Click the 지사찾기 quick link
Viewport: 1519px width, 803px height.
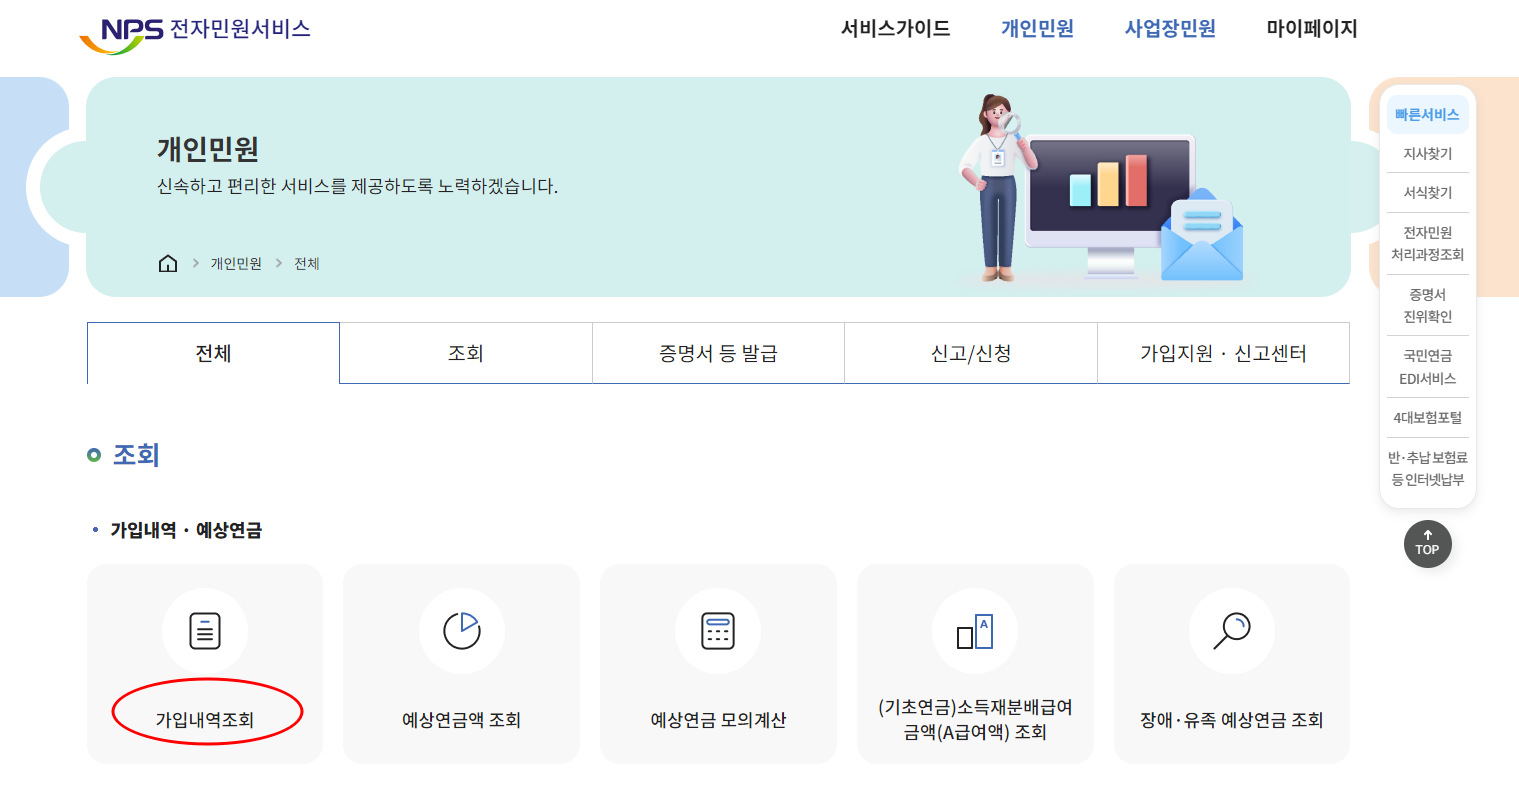tap(1427, 152)
